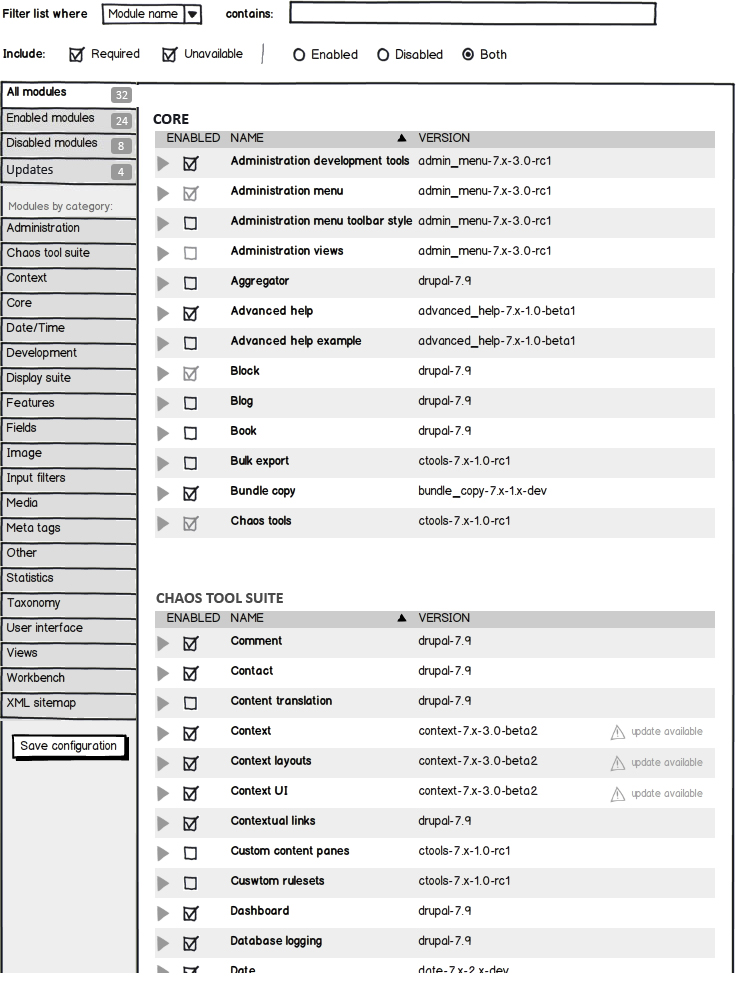The height and width of the screenshot is (997, 736).
Task: Click the sort arrow in CHAOS TOOL SUITE header
Action: point(402,618)
